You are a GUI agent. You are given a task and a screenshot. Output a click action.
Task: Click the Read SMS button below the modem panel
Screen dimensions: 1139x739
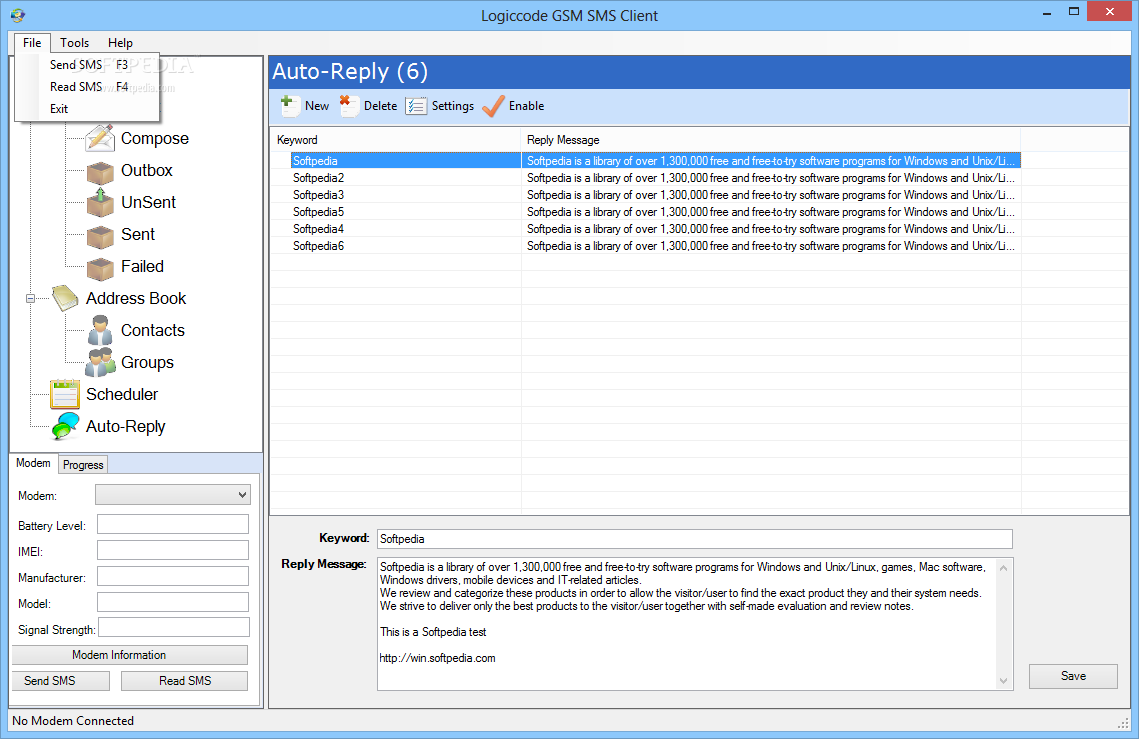tap(185, 681)
